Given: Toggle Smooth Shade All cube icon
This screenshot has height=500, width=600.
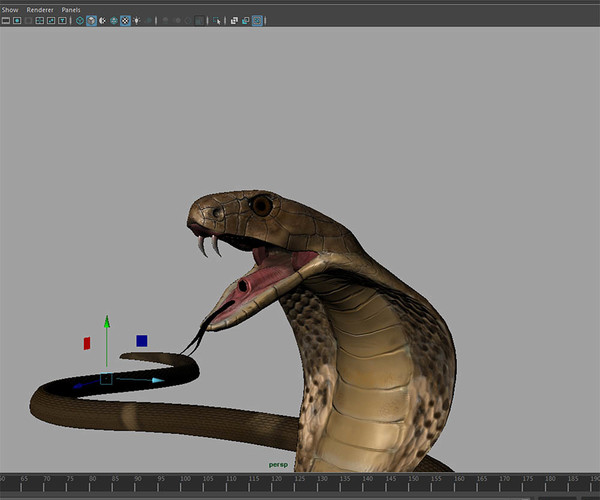Looking at the screenshot, I should (x=91, y=21).
